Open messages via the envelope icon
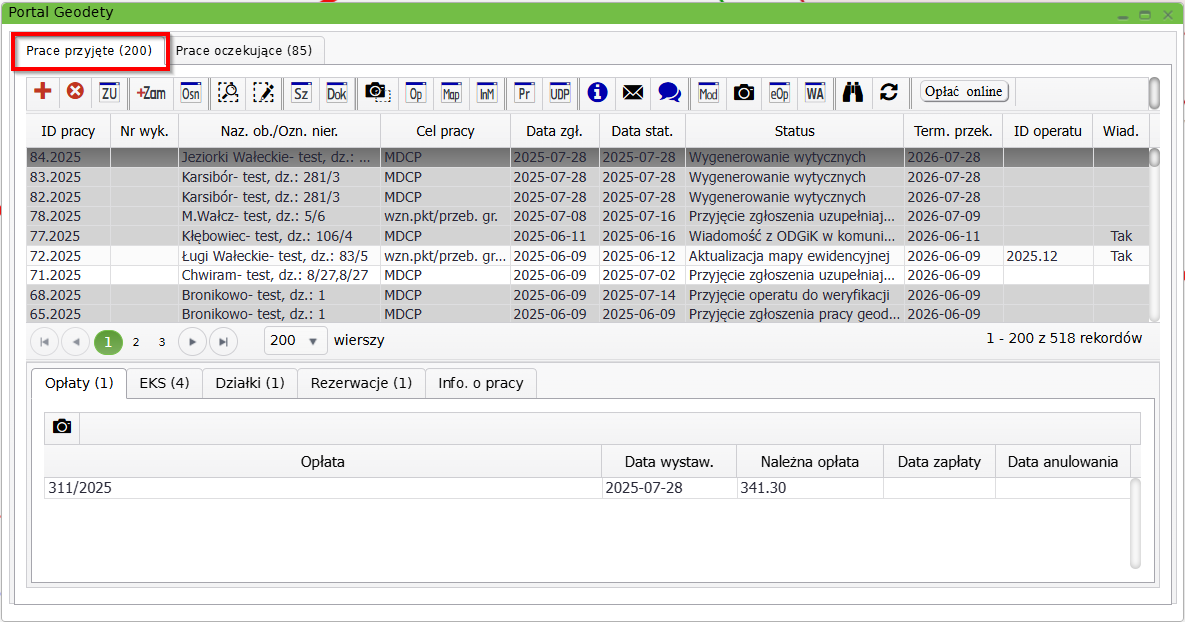The width and height of the screenshot is (1185, 622). point(633,92)
